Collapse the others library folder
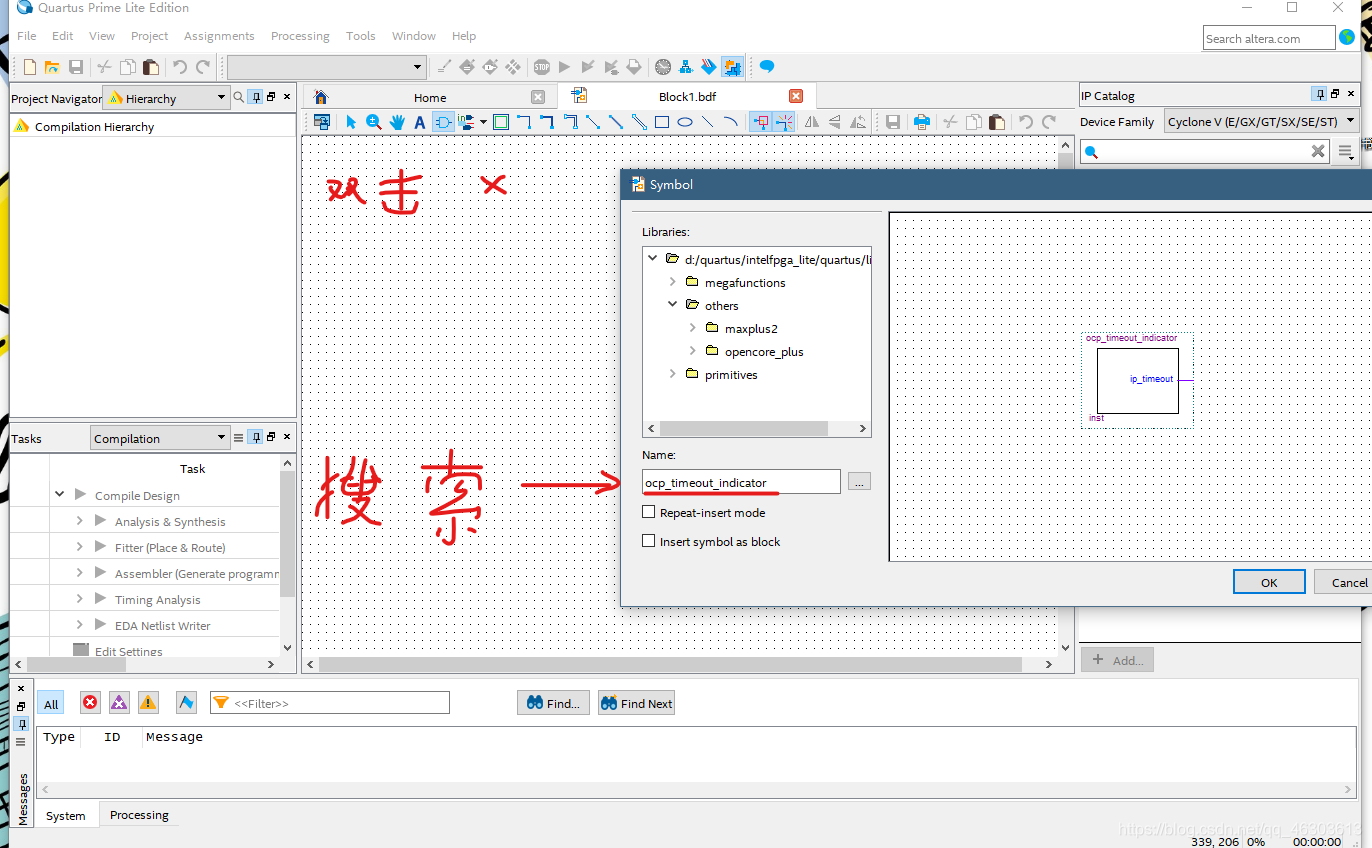The height and width of the screenshot is (848, 1372). coord(673,305)
